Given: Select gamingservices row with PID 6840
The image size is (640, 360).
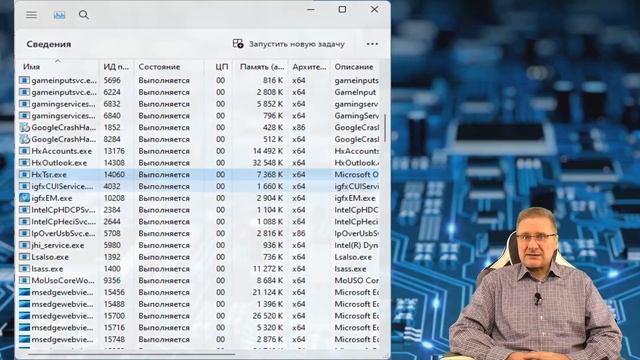Looking at the screenshot, I should (x=199, y=116).
